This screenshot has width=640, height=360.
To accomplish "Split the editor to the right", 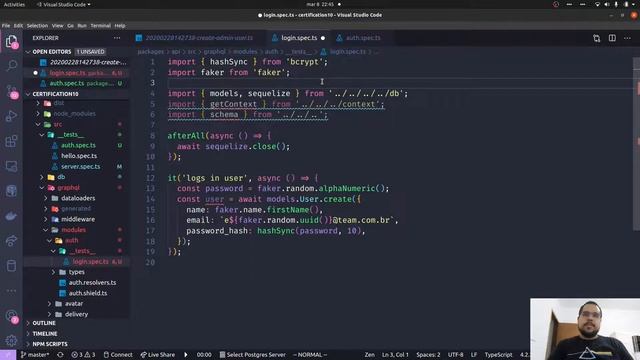I will (x=612, y=38).
